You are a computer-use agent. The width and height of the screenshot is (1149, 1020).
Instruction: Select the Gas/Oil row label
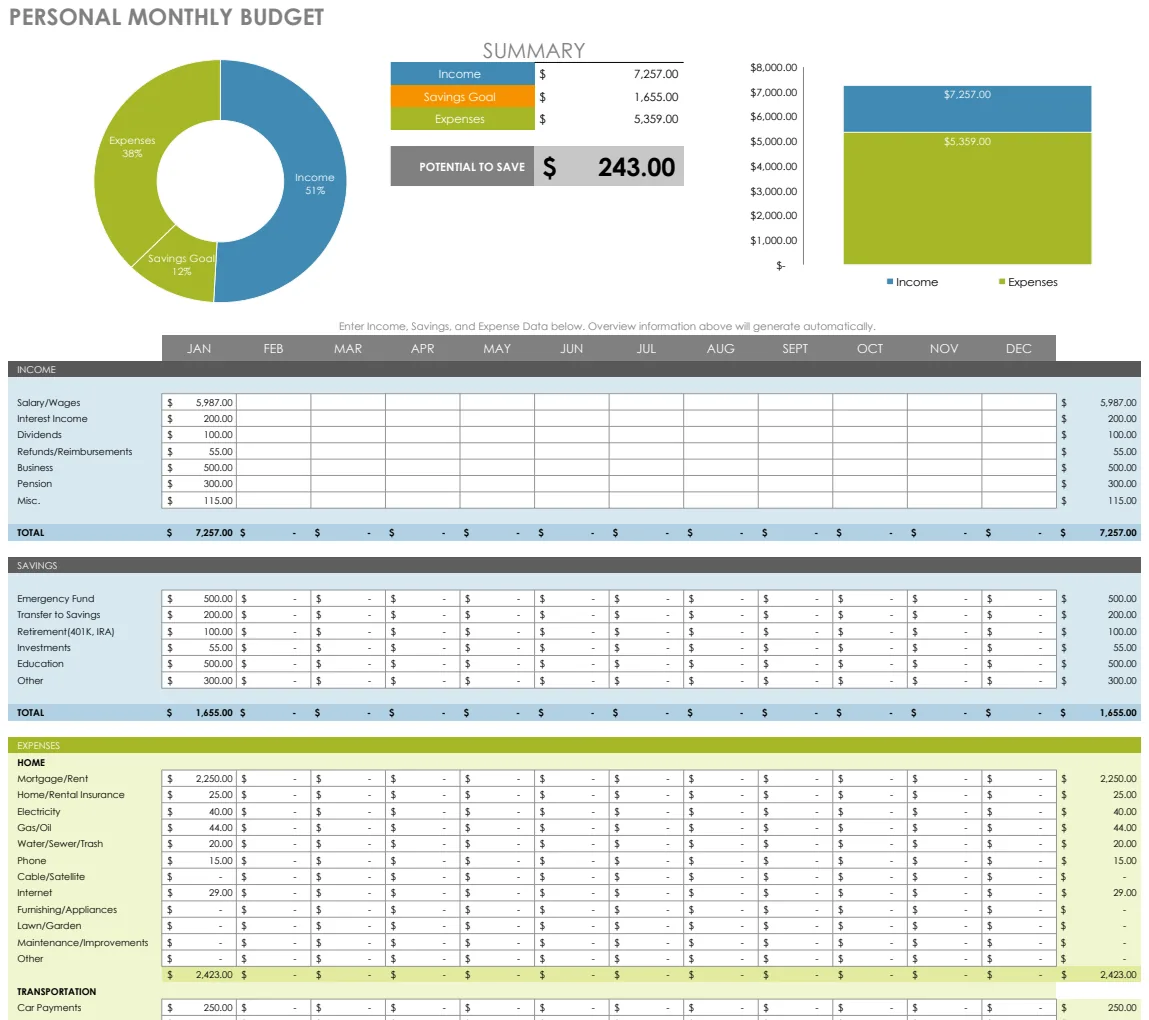(x=34, y=828)
